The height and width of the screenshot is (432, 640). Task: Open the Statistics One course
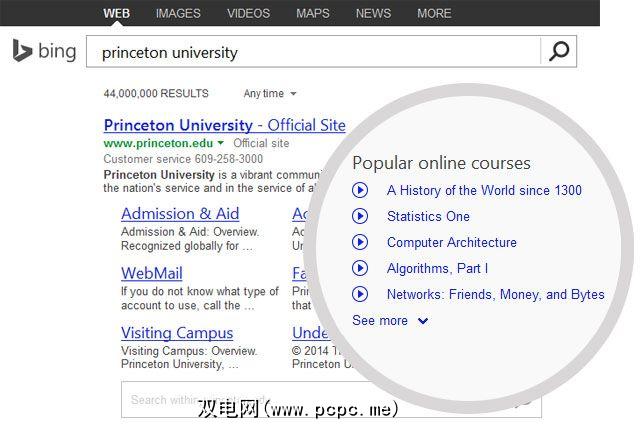pyautogui.click(x=428, y=216)
